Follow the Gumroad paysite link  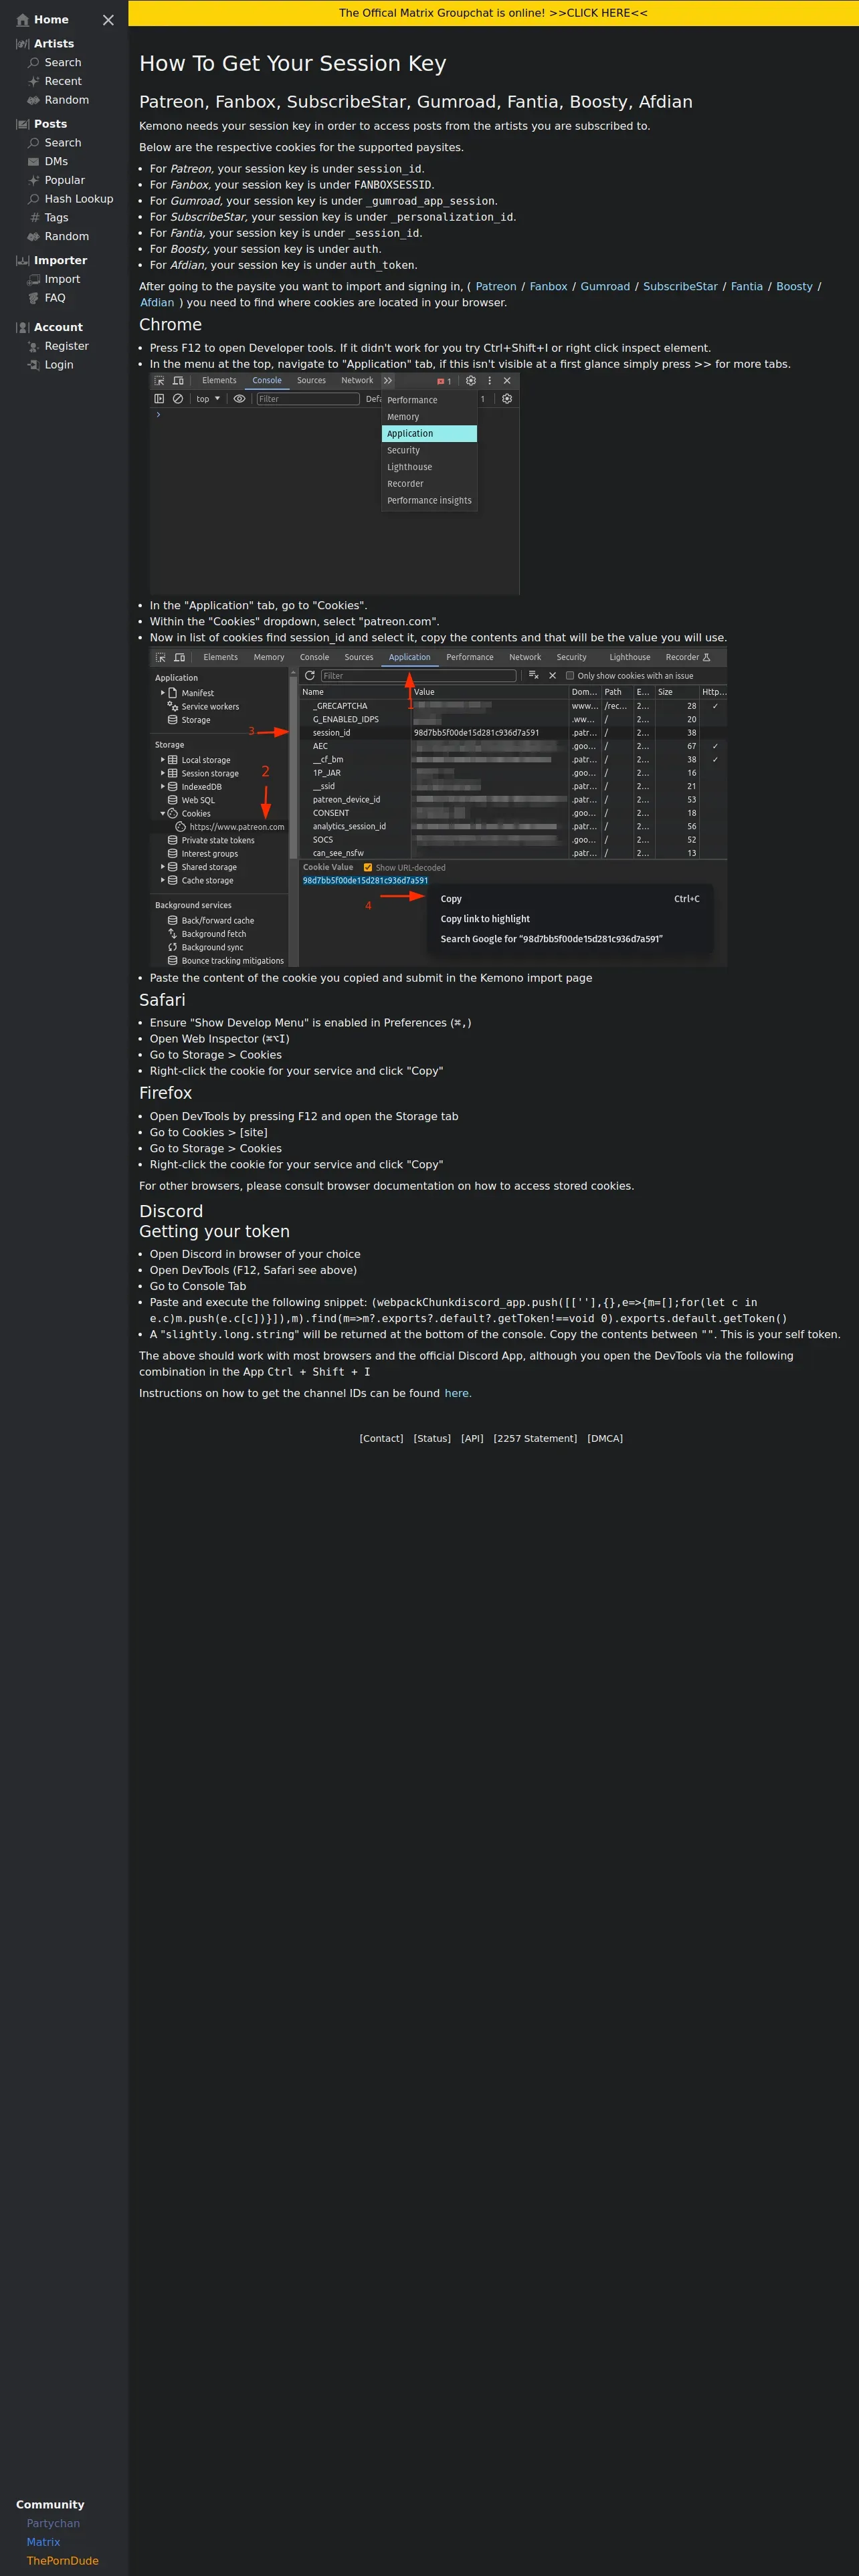605,286
